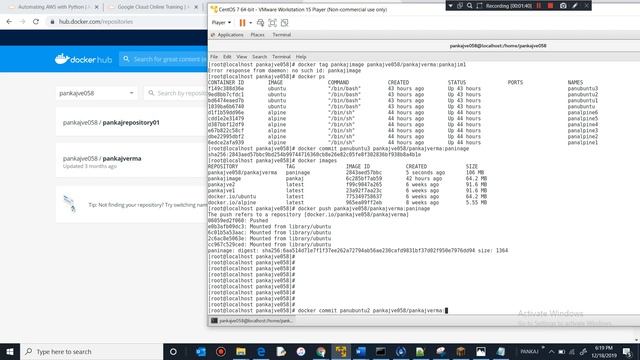Image resolution: width=640 pixels, height=360 pixels.
Task: Open Microsoft Word from the taskbar
Action: 361,351
